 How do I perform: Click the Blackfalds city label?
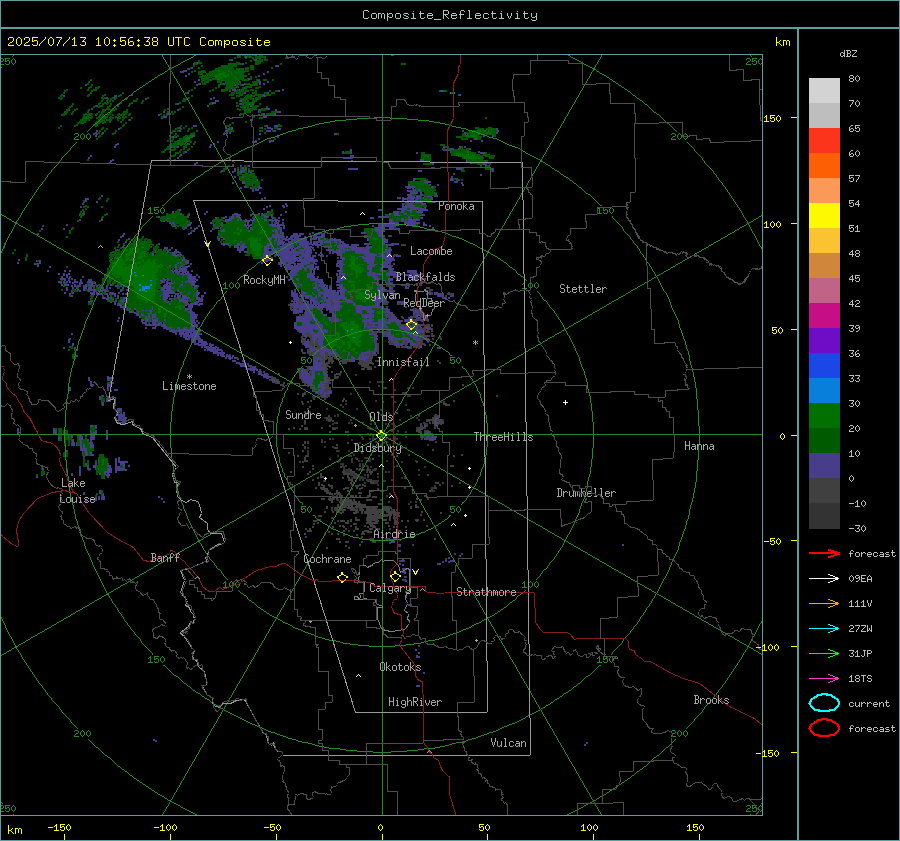(x=425, y=277)
